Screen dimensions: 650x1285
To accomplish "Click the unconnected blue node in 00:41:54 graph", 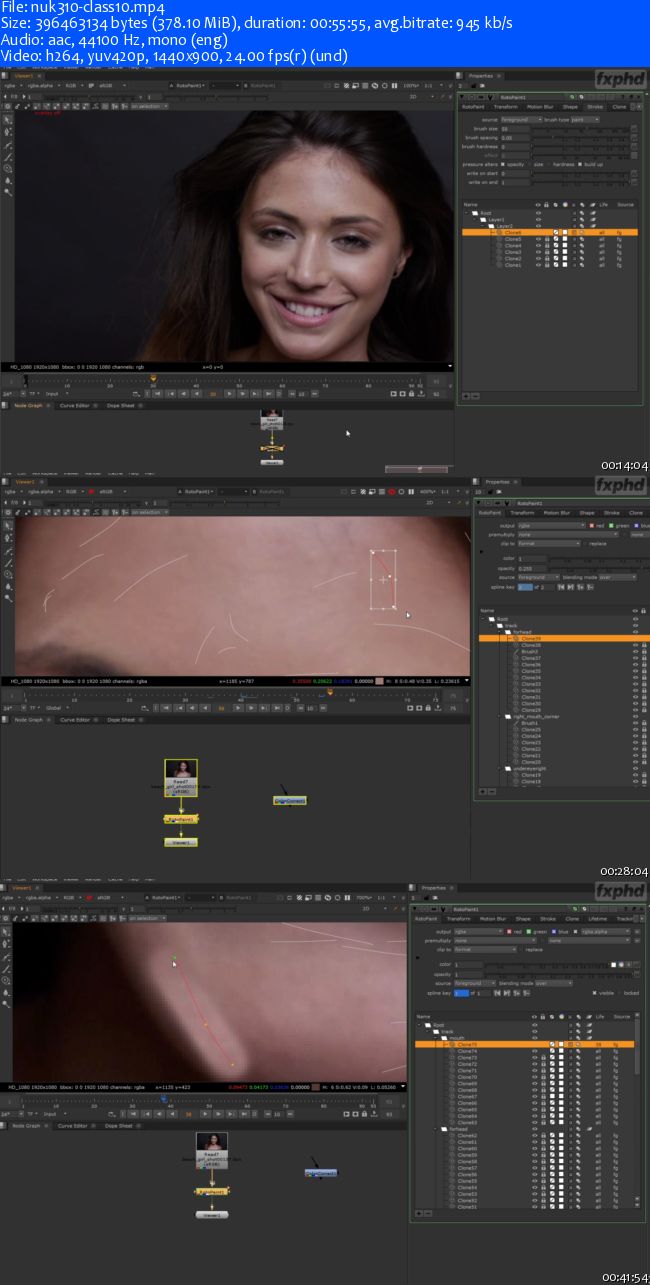I will pyautogui.click(x=321, y=1172).
